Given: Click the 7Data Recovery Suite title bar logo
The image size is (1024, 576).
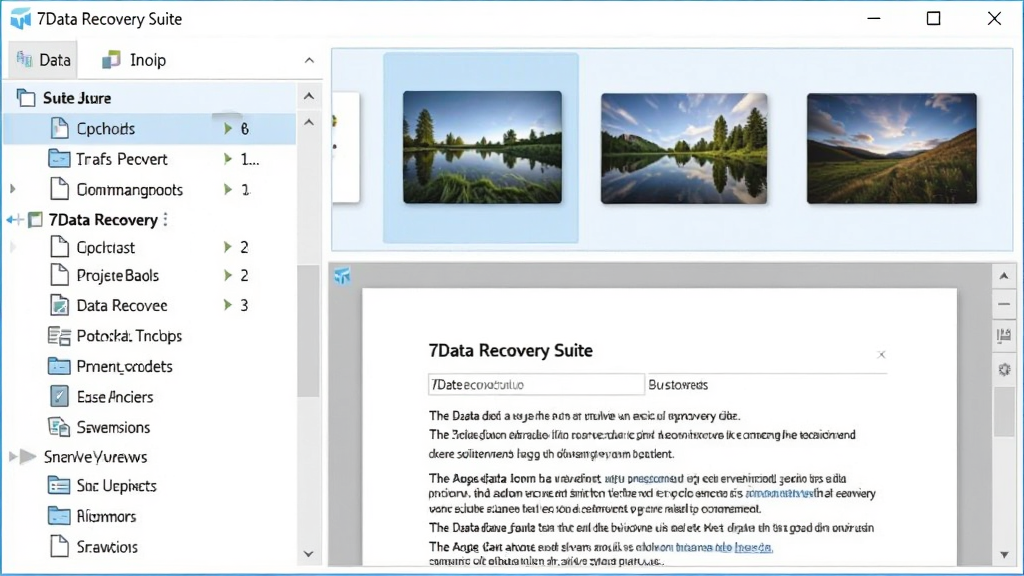Looking at the screenshot, I should point(20,19).
